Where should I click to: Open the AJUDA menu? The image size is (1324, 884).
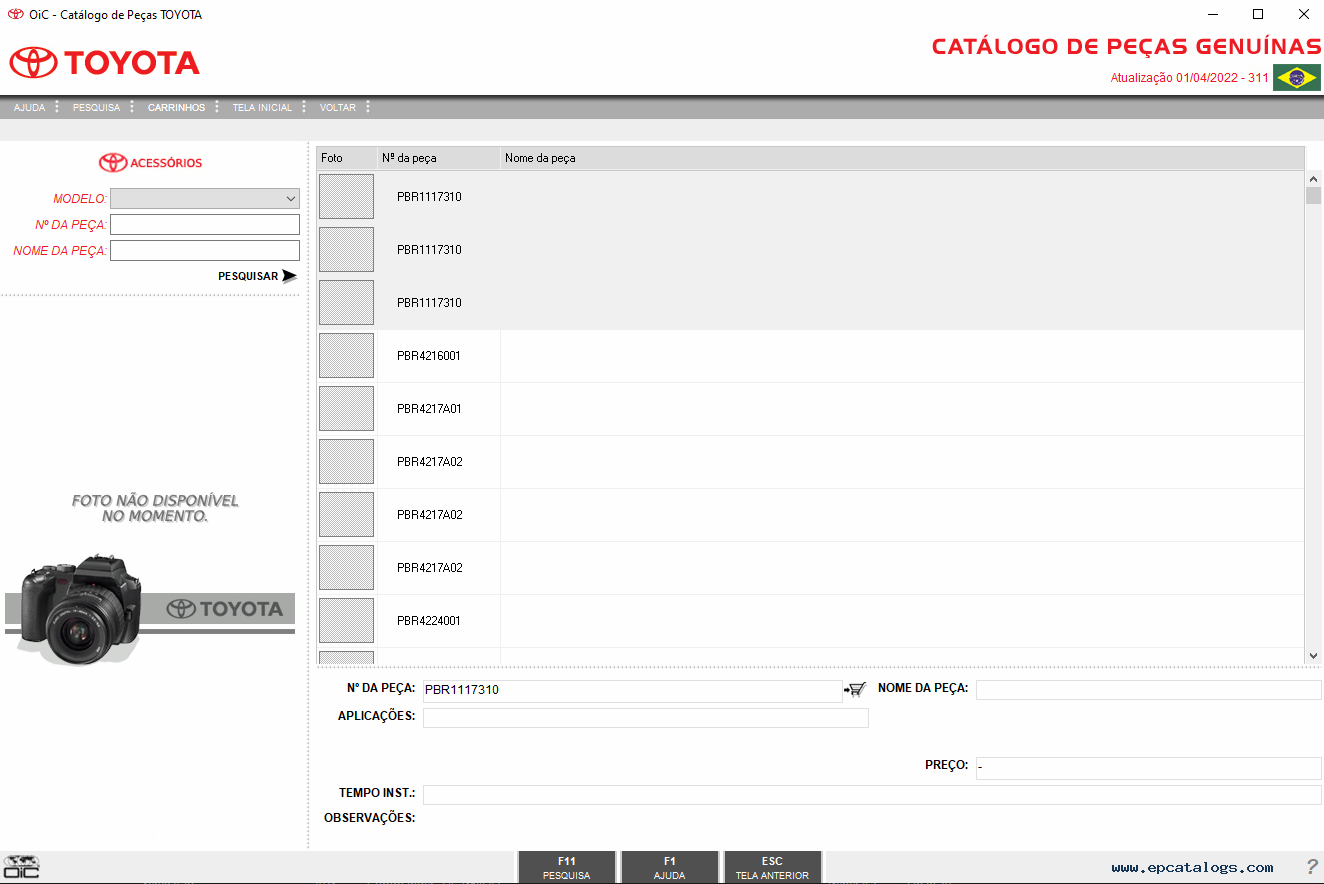click(x=29, y=108)
